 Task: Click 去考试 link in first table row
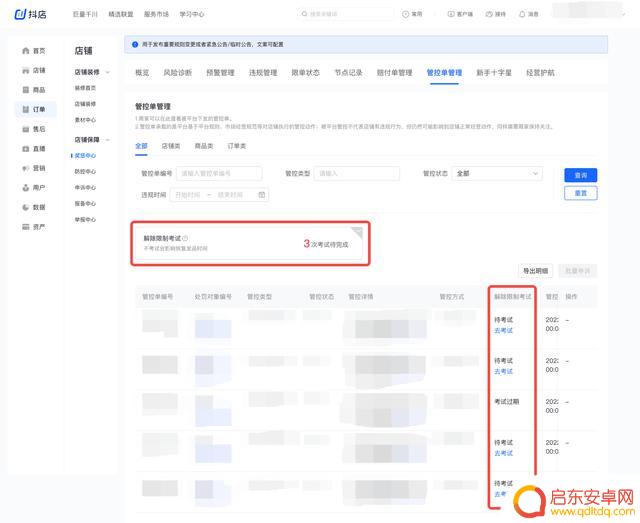503,330
